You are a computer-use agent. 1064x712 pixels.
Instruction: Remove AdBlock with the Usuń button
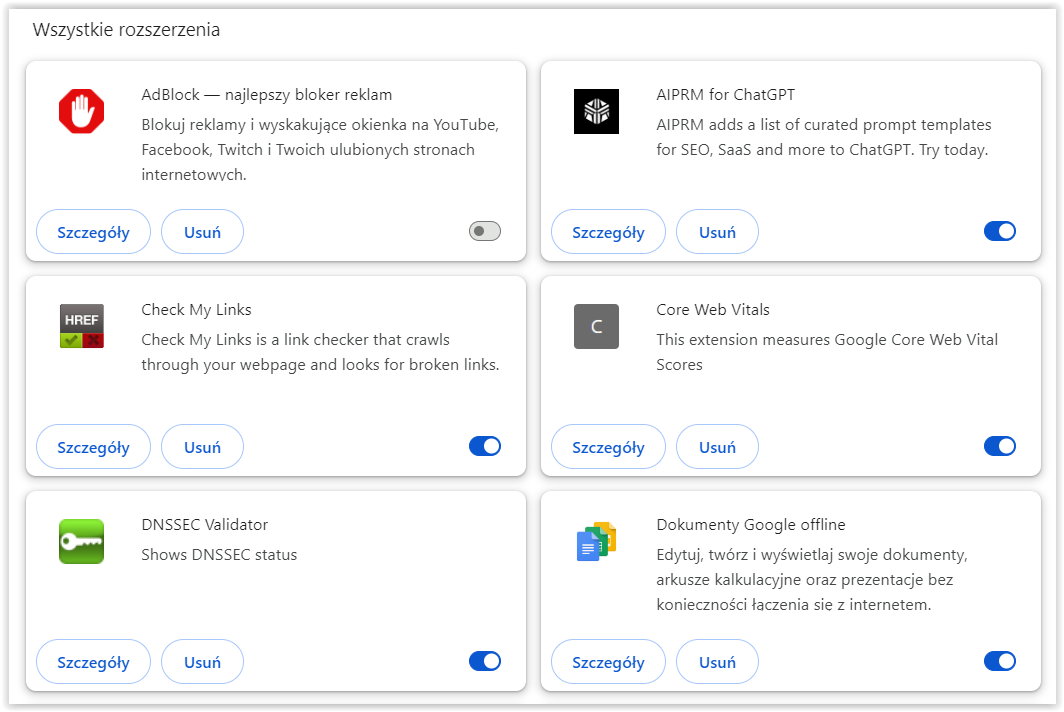(202, 232)
